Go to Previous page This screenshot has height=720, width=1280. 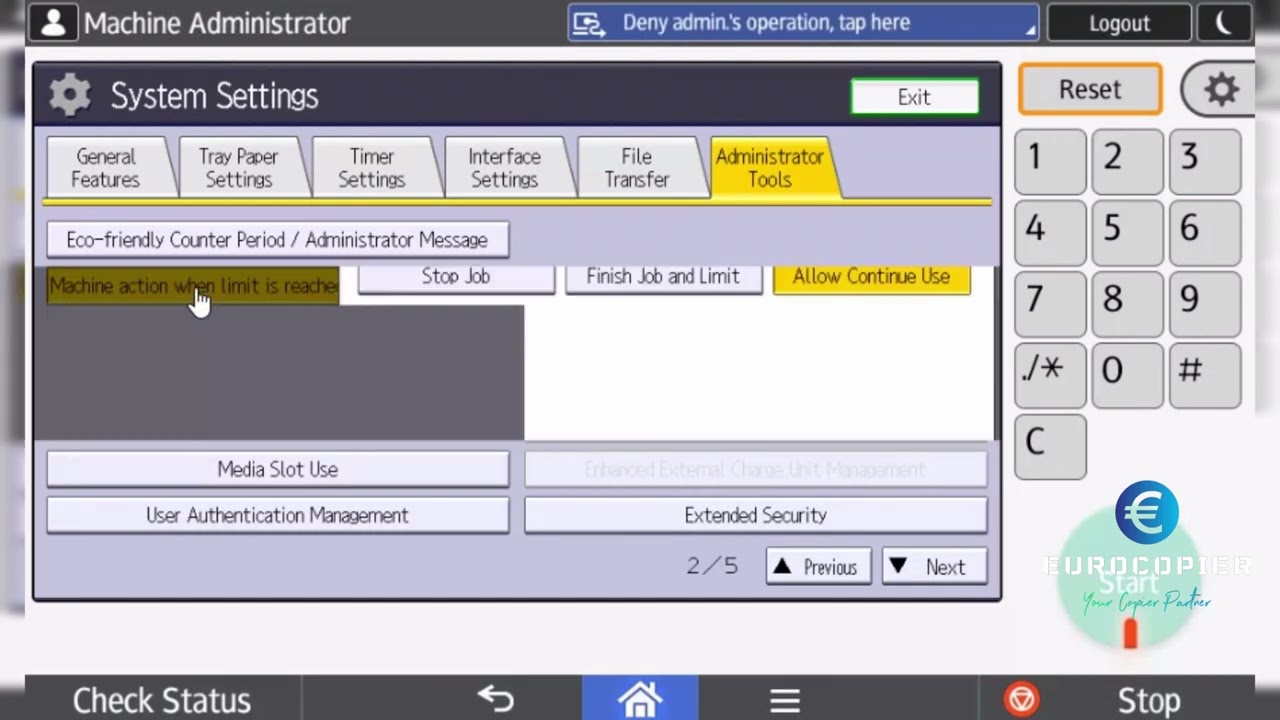coord(818,567)
